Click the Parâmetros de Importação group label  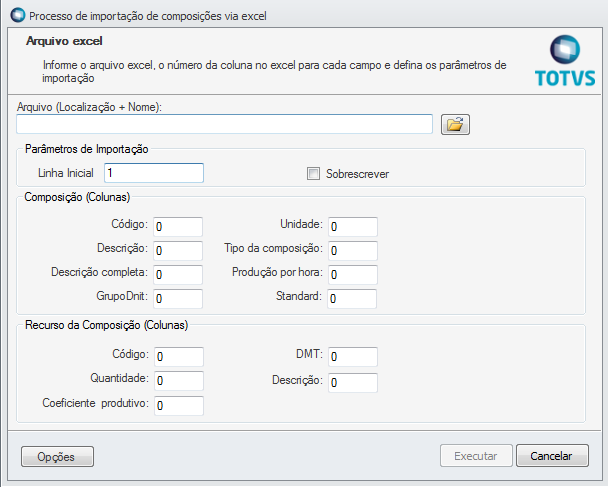pos(86,149)
